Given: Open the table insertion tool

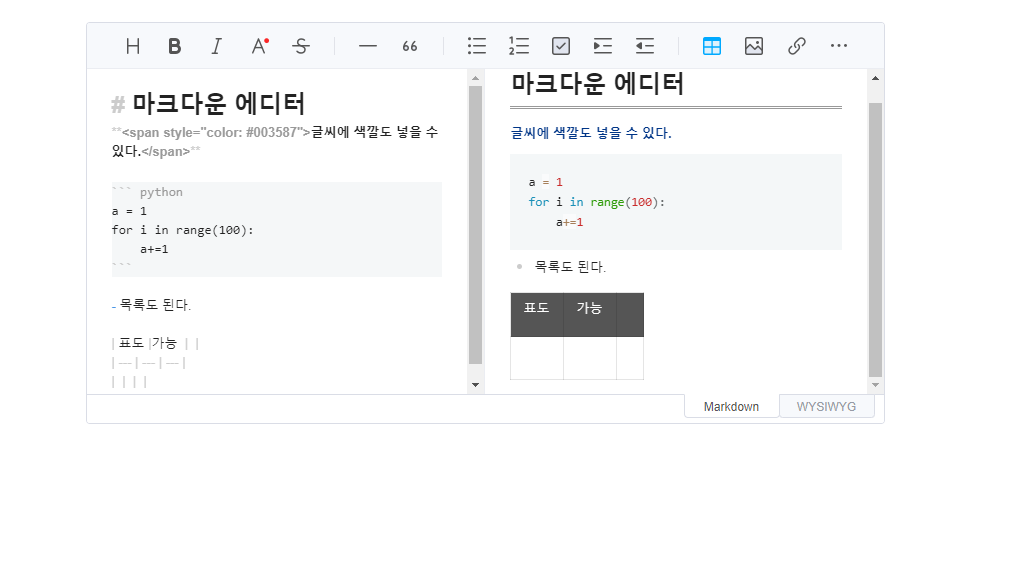Looking at the screenshot, I should (x=712, y=45).
